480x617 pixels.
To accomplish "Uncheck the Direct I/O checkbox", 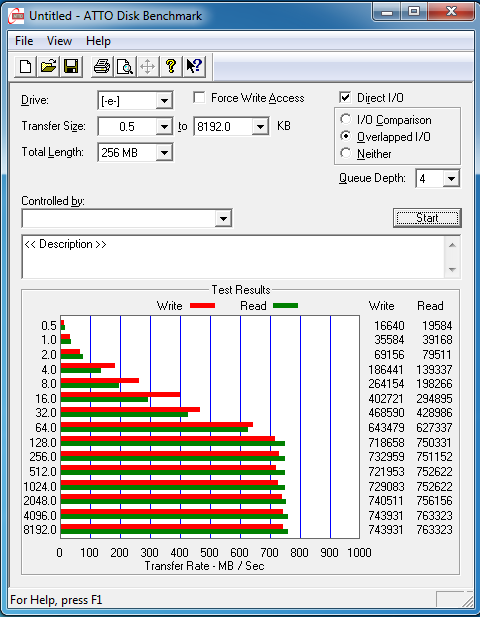I will (x=345, y=97).
